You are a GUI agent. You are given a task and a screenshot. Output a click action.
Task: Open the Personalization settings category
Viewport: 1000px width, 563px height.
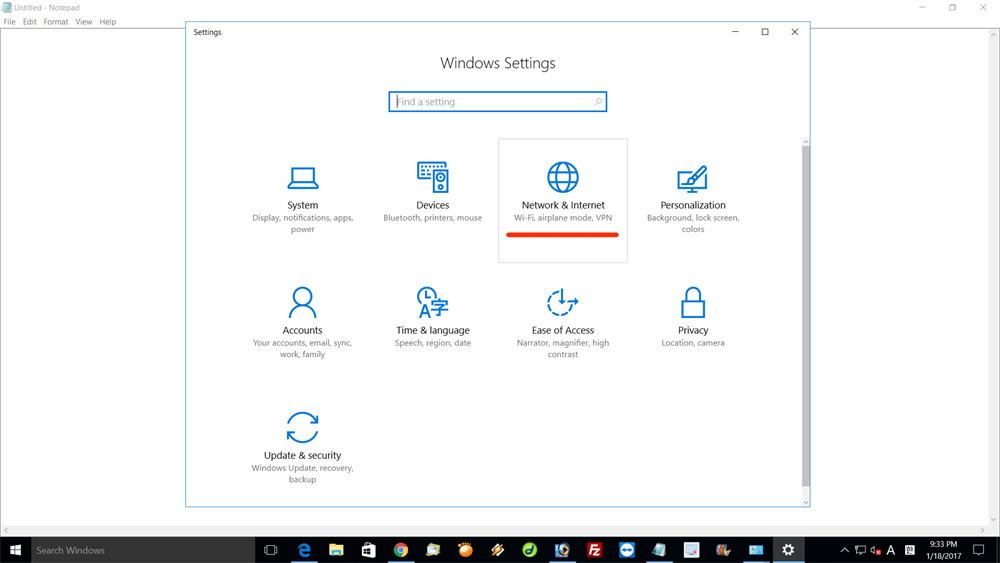[x=693, y=199]
